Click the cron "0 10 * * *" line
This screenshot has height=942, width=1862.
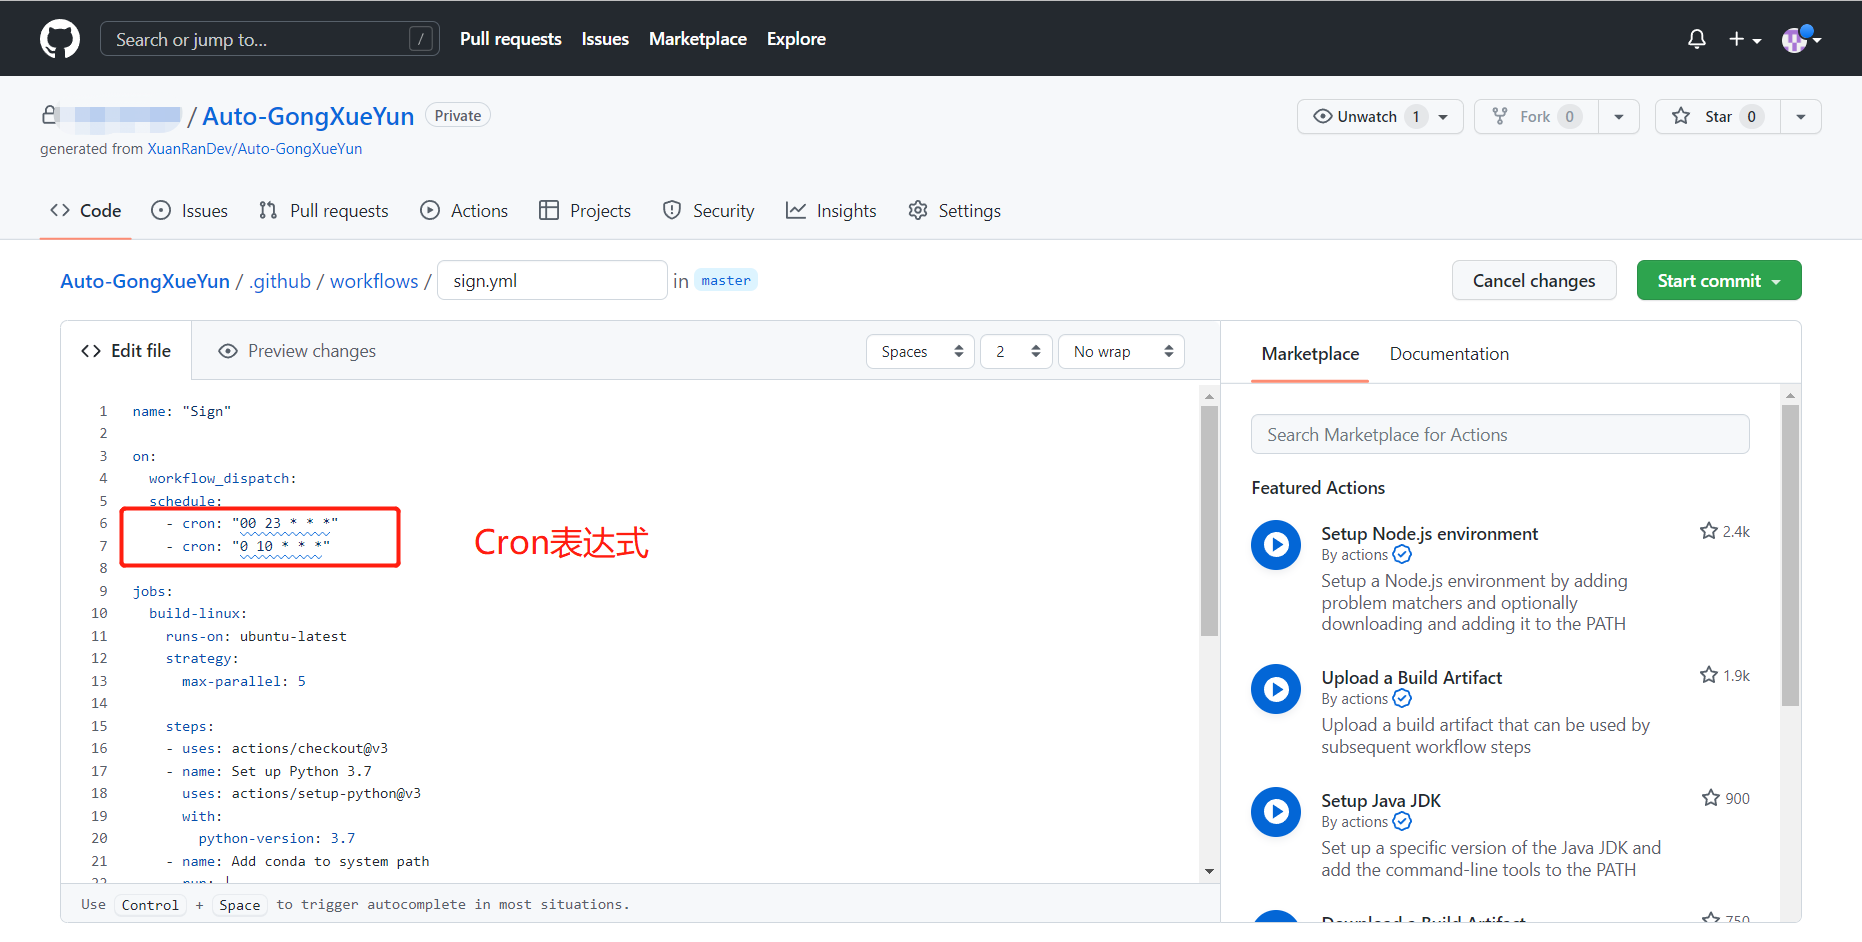[x=248, y=546]
